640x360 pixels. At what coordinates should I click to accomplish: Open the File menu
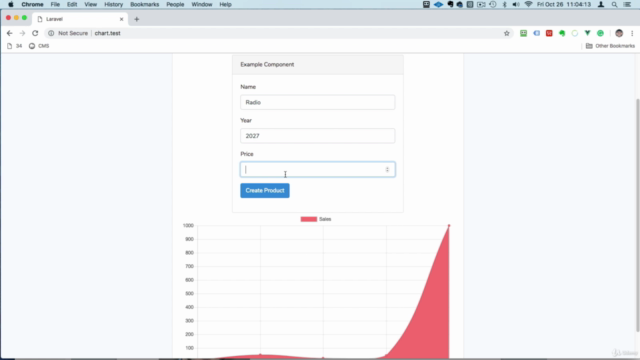55,4
